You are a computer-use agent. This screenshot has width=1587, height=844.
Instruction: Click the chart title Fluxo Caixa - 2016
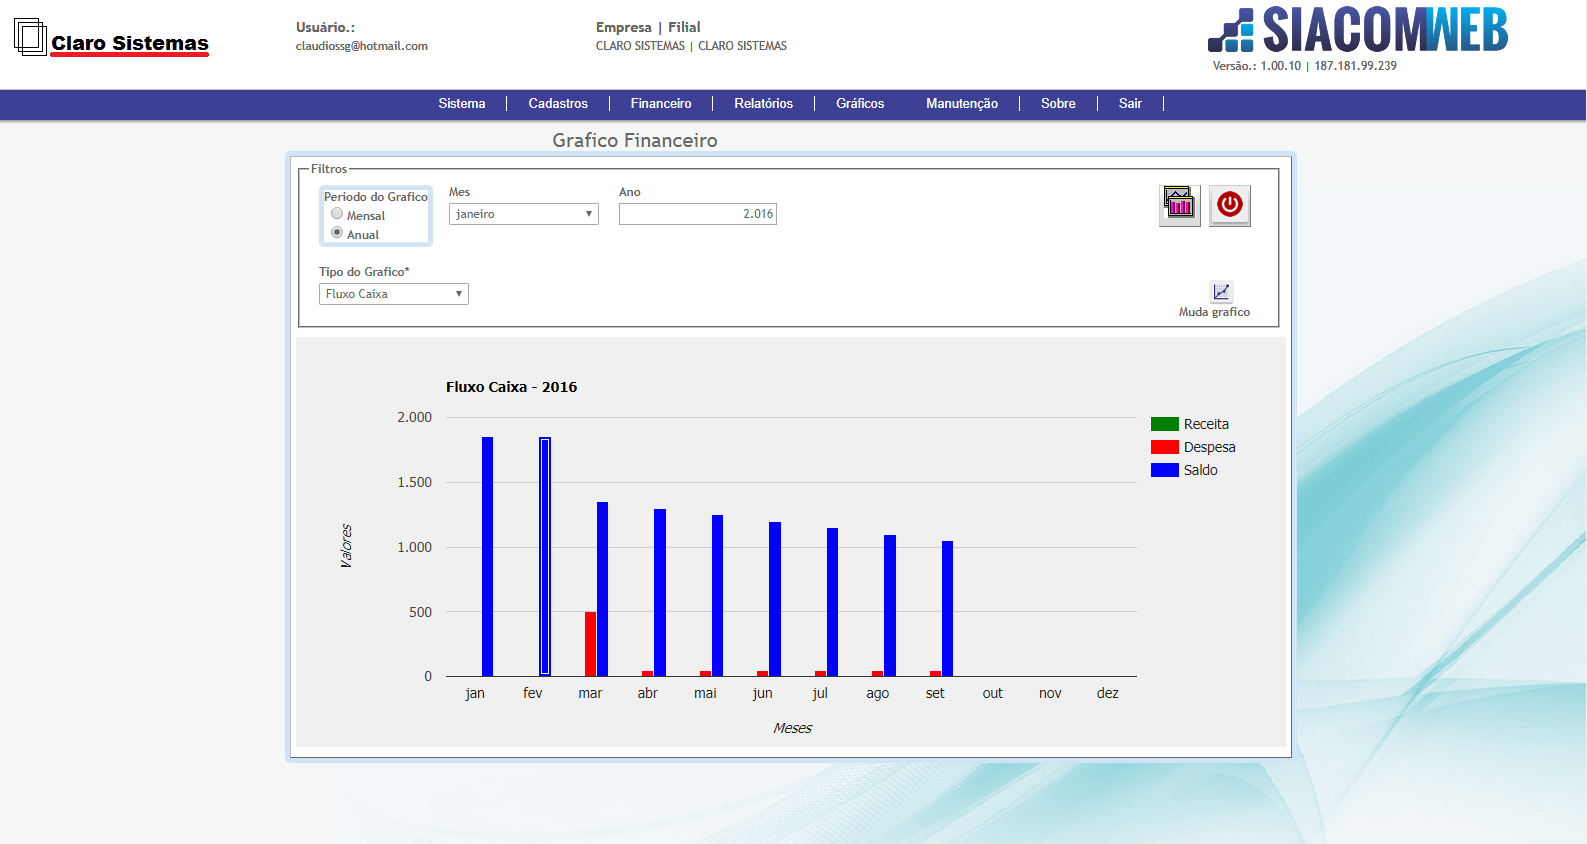(511, 387)
